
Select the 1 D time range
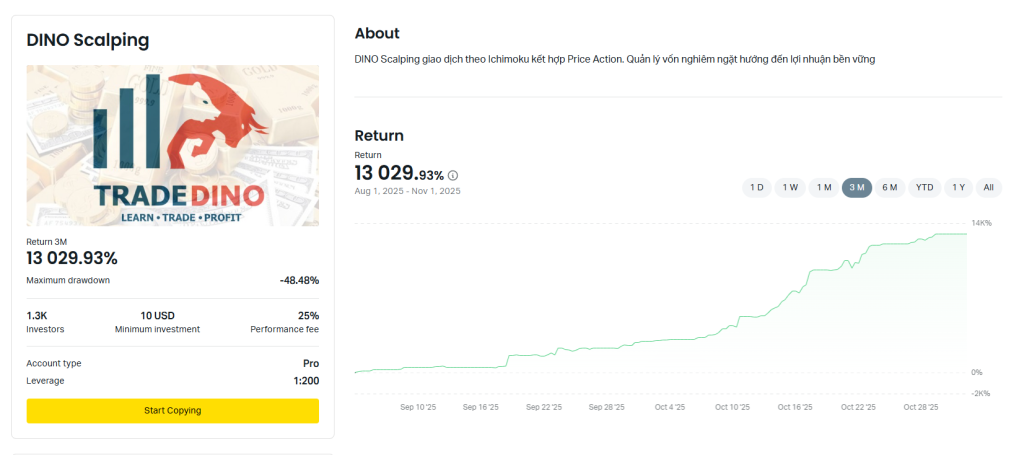point(757,187)
